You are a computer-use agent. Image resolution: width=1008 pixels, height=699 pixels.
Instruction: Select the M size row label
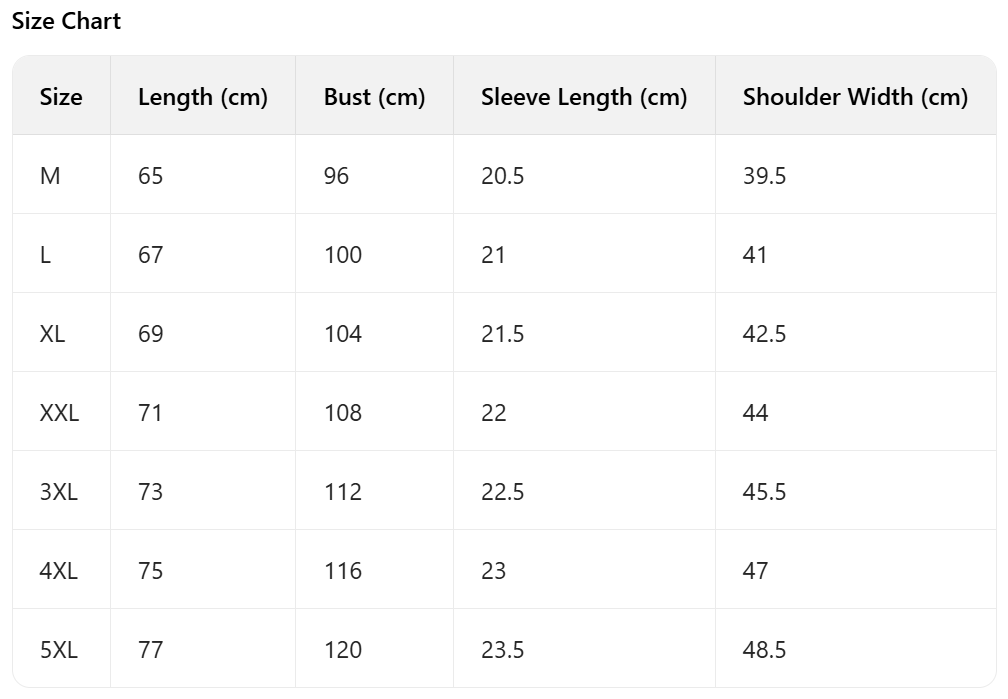pos(50,176)
